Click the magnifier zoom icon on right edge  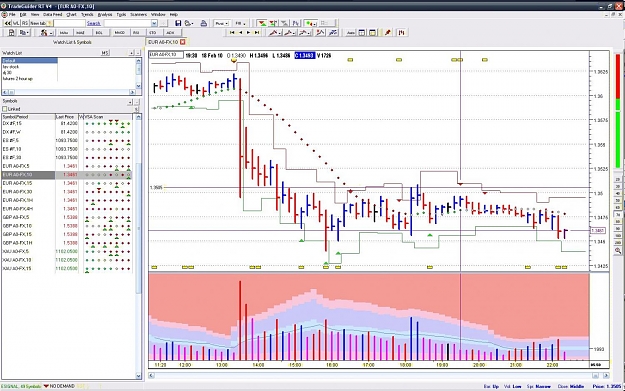[618, 250]
